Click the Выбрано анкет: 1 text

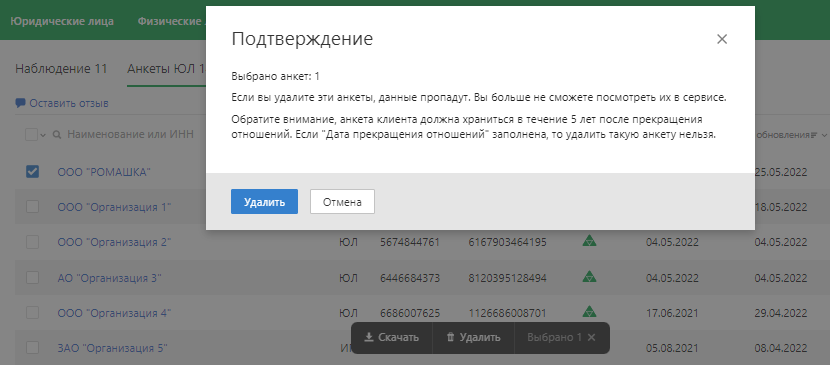[x=275, y=77]
